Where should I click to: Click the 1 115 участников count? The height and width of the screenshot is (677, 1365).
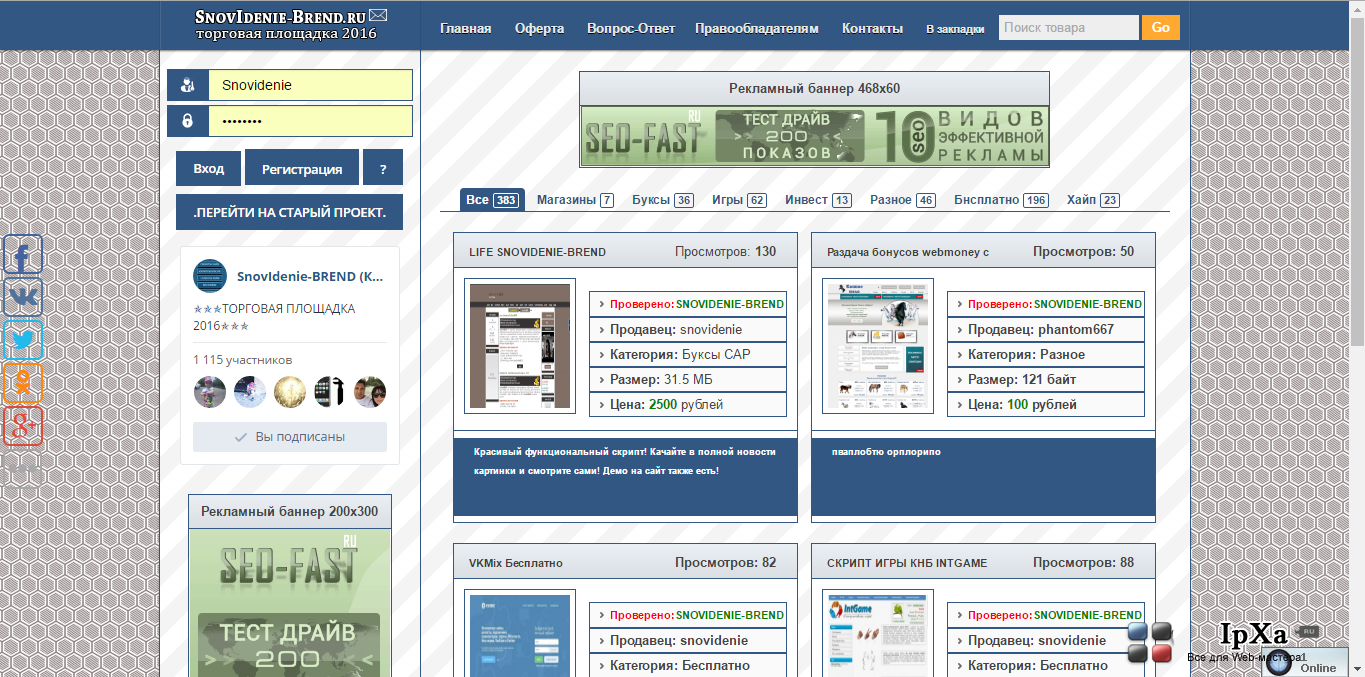pos(243,360)
